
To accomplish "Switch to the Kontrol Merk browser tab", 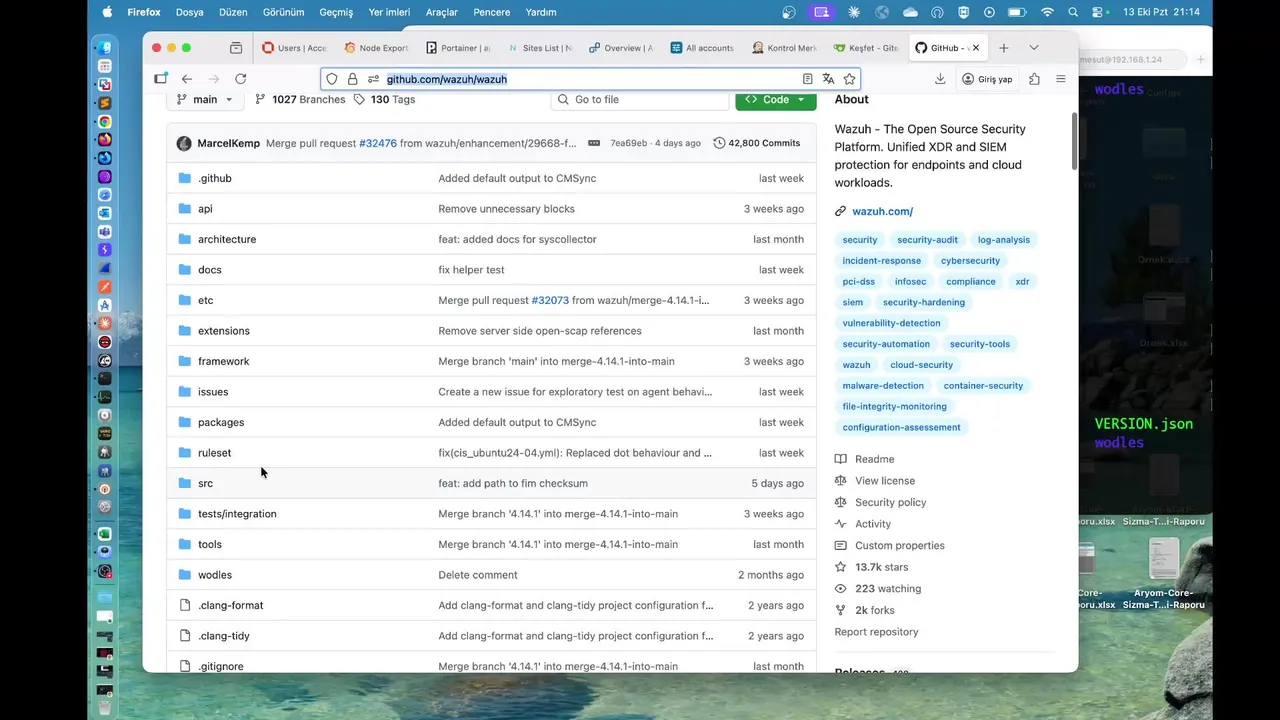I will (x=784, y=48).
